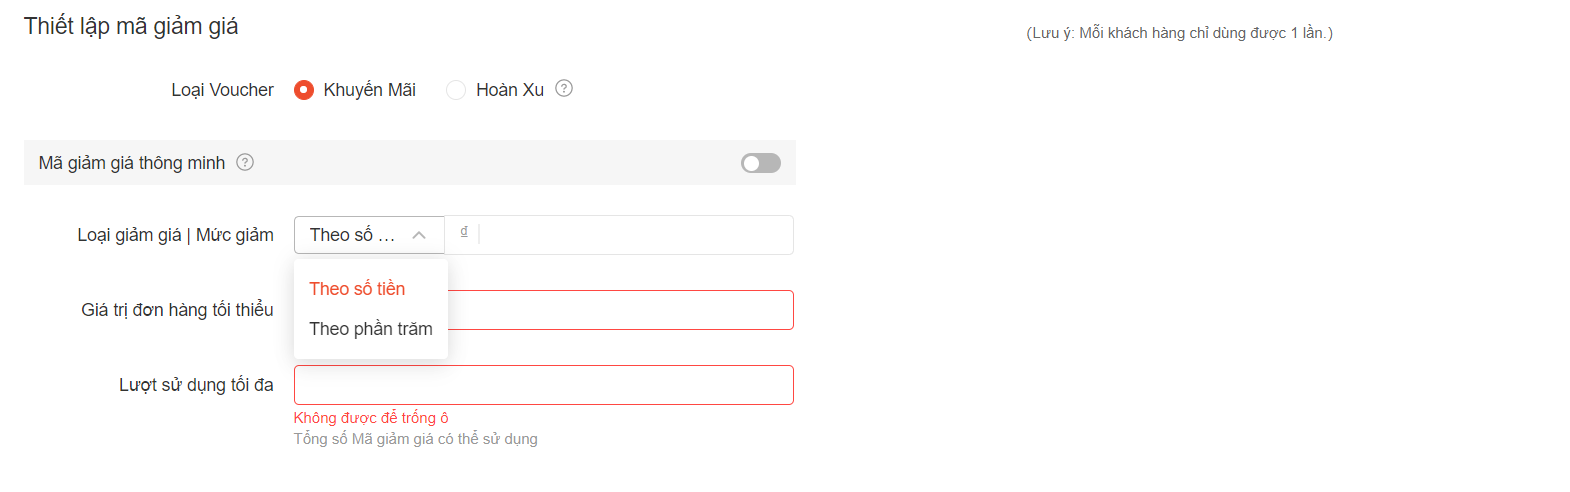This screenshot has width=1570, height=492.
Task: Click the Thiết lập mã giảm giá heading
Action: pos(131,26)
